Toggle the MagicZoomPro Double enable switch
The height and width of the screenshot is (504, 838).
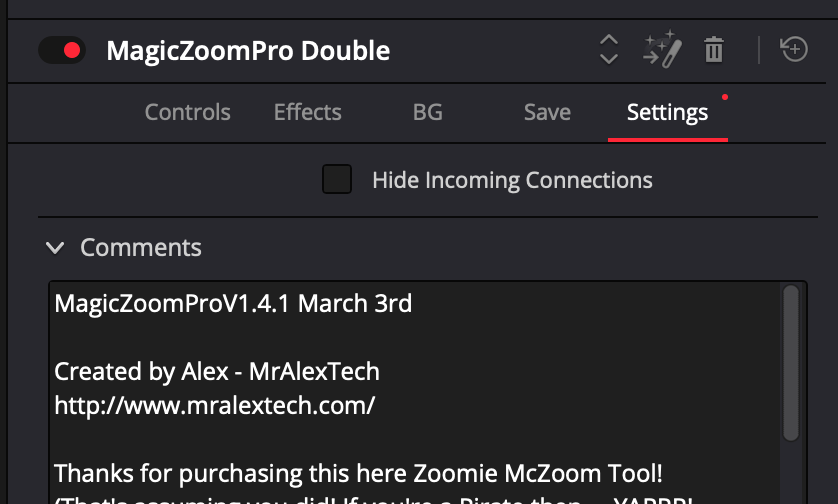pyautogui.click(x=61, y=50)
